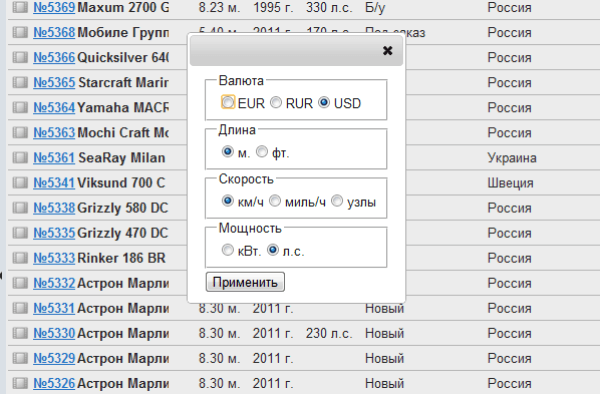Select EUR currency radio button
Image resolution: width=600 pixels, height=394 pixels.
[228, 102]
